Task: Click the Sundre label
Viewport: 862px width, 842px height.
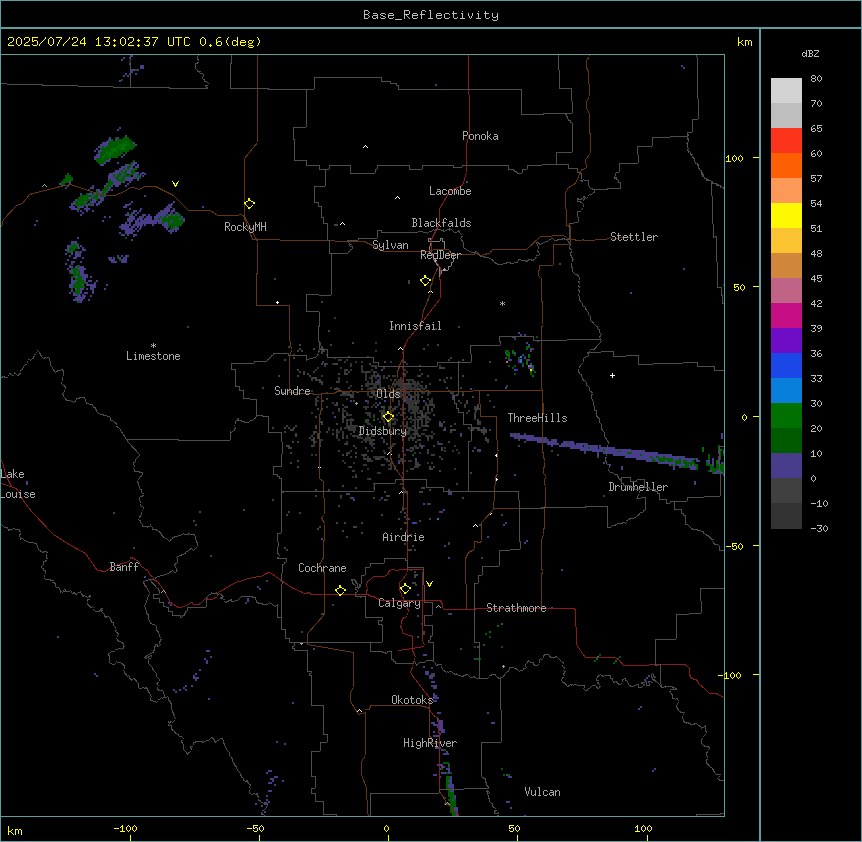Action: (x=292, y=391)
